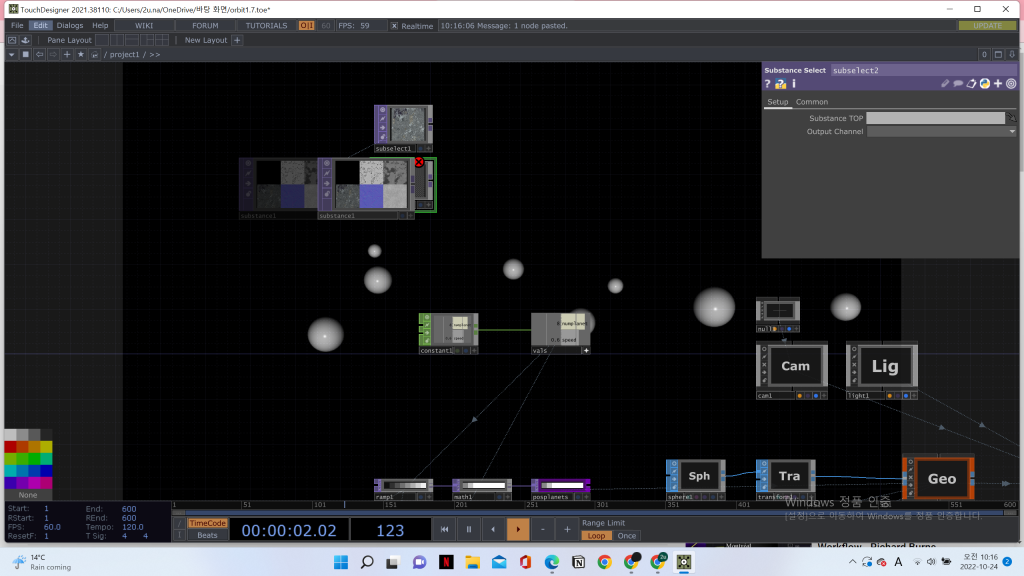Open the comment bubble icon
This screenshot has height=576, width=1024.
(x=958, y=84)
